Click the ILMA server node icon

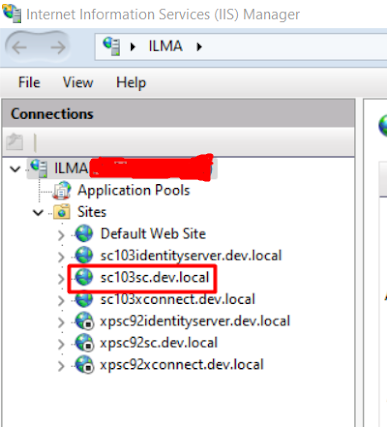pos(39,168)
